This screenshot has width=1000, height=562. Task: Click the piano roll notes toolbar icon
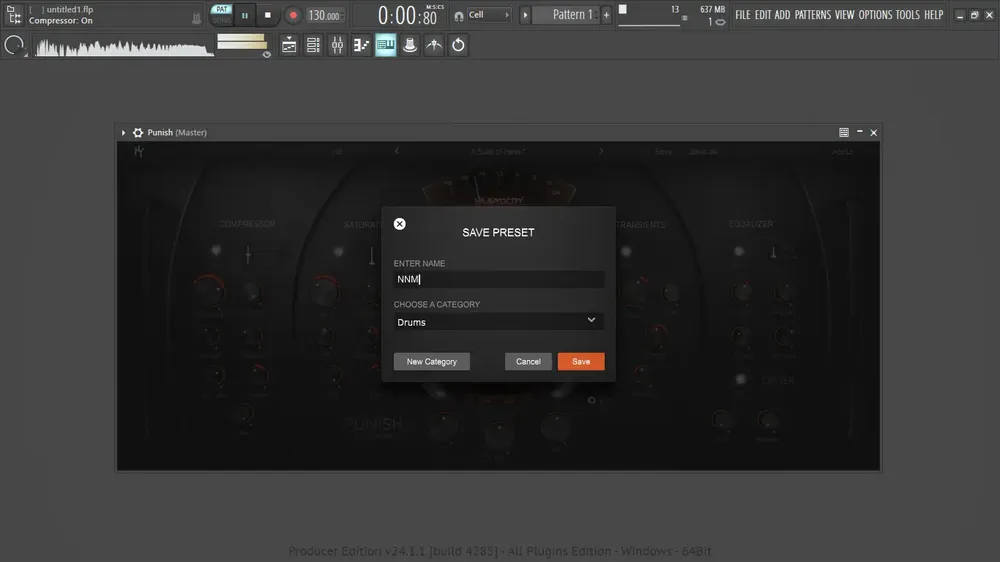362,45
